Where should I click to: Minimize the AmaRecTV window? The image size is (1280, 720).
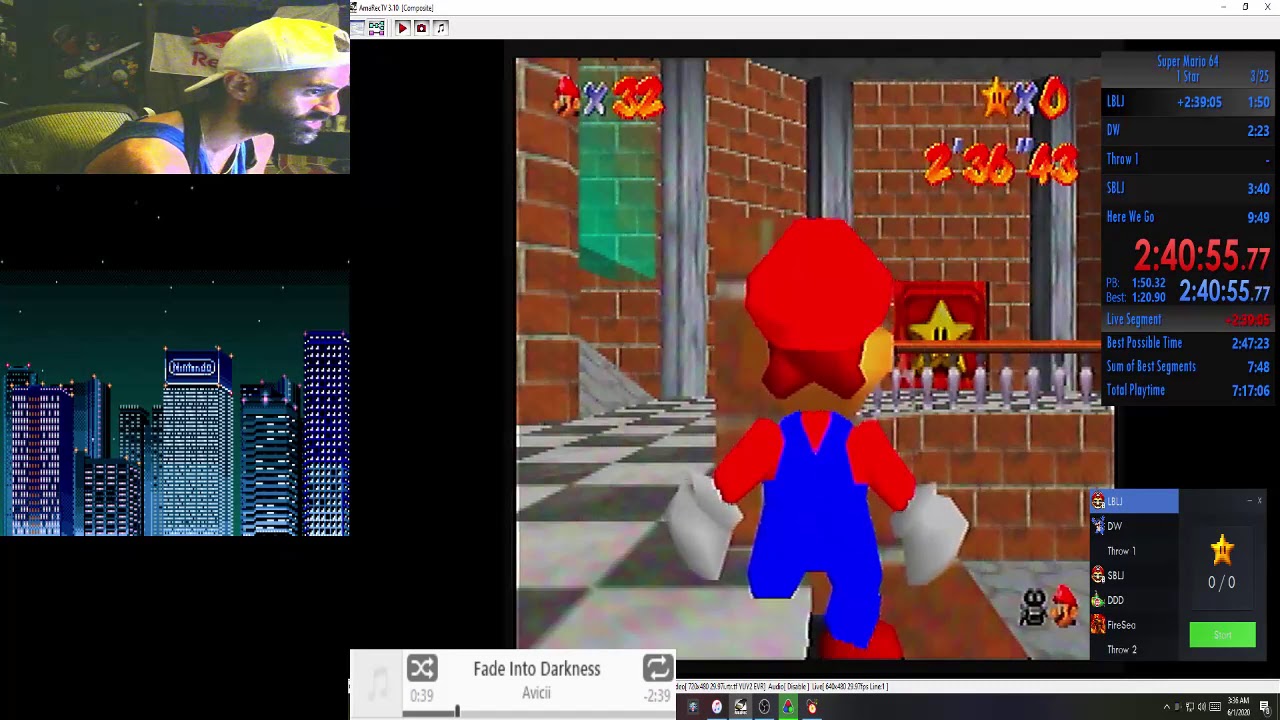click(x=1223, y=7)
